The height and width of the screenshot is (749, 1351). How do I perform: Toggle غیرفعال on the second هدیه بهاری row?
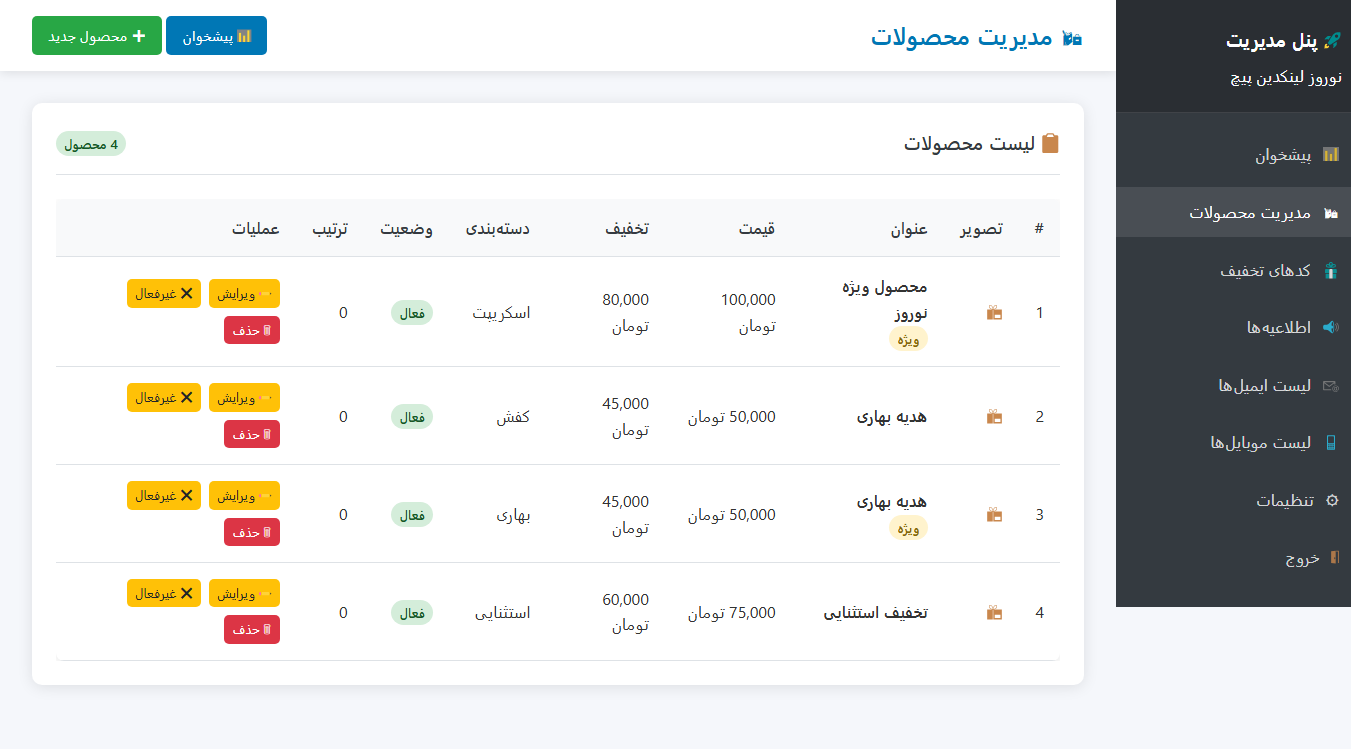[x=163, y=495]
